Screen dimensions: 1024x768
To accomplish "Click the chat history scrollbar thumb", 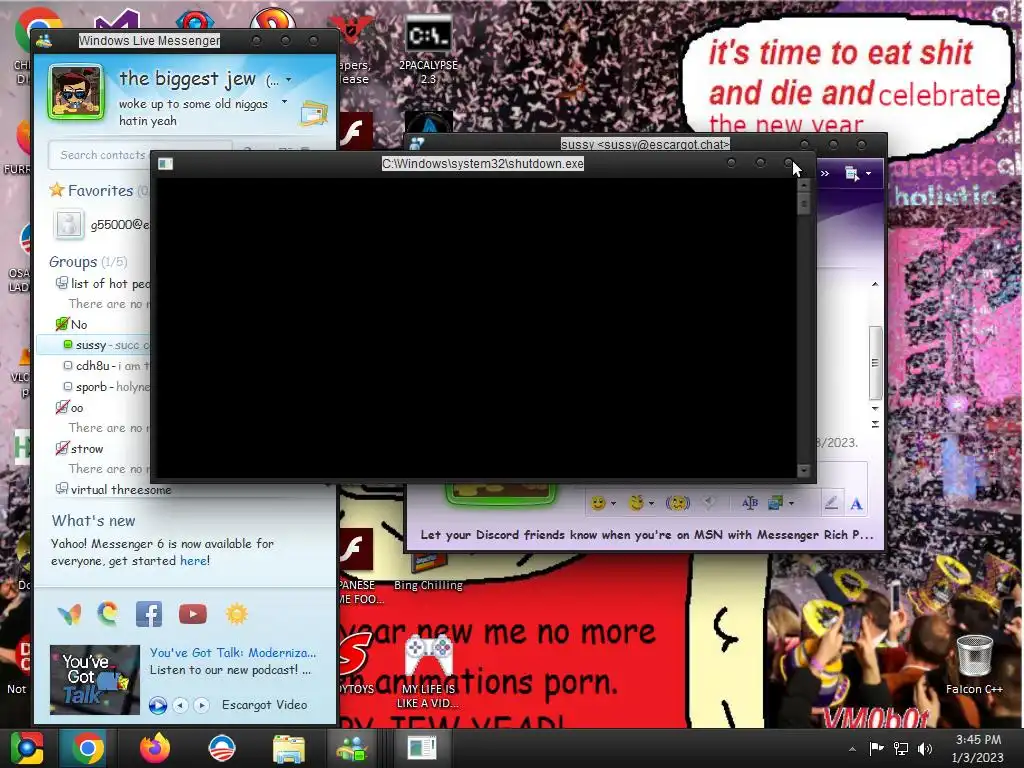I will (875, 362).
